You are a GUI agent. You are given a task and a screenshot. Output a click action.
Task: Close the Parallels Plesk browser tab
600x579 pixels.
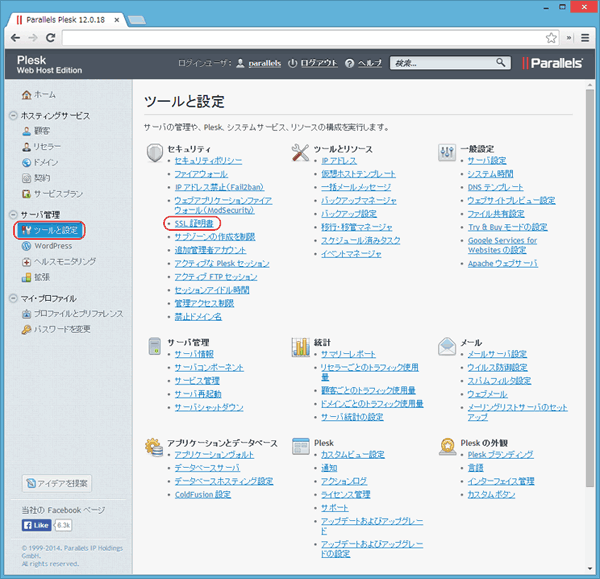pos(117,20)
